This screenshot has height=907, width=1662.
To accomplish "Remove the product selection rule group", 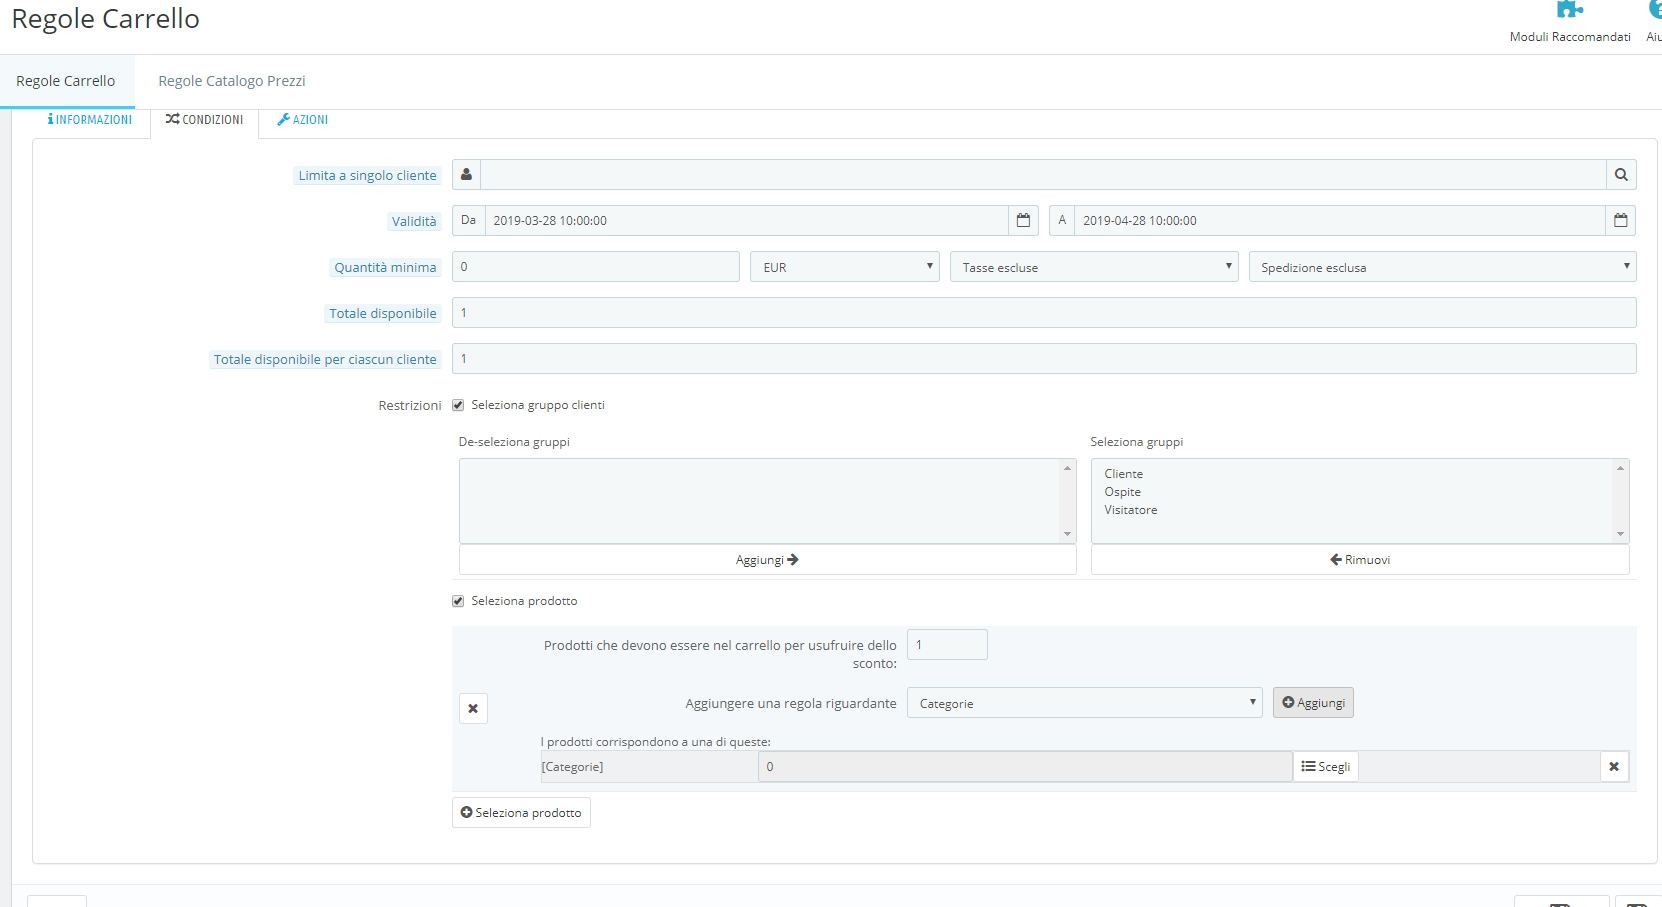I will 473,709.
